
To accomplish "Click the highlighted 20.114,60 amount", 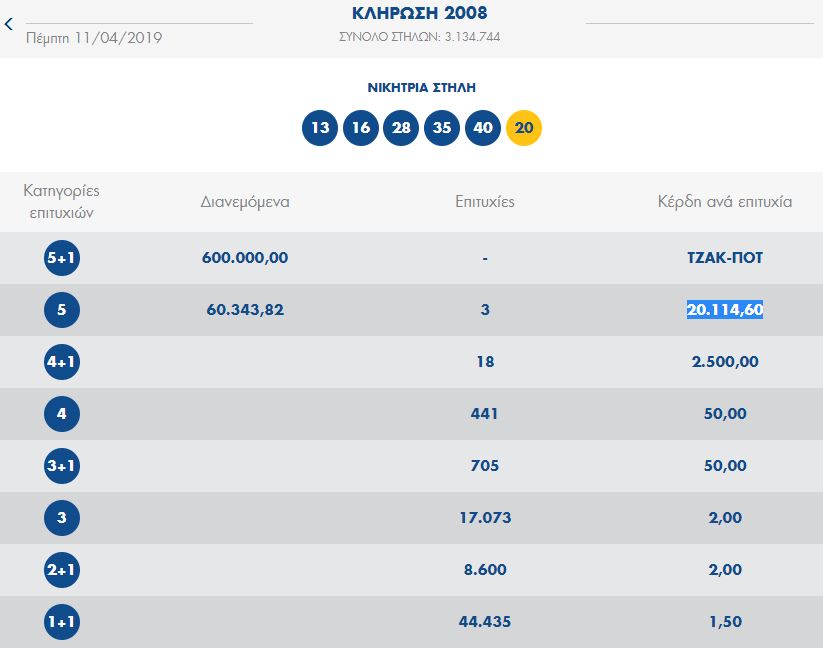I will tap(725, 310).
